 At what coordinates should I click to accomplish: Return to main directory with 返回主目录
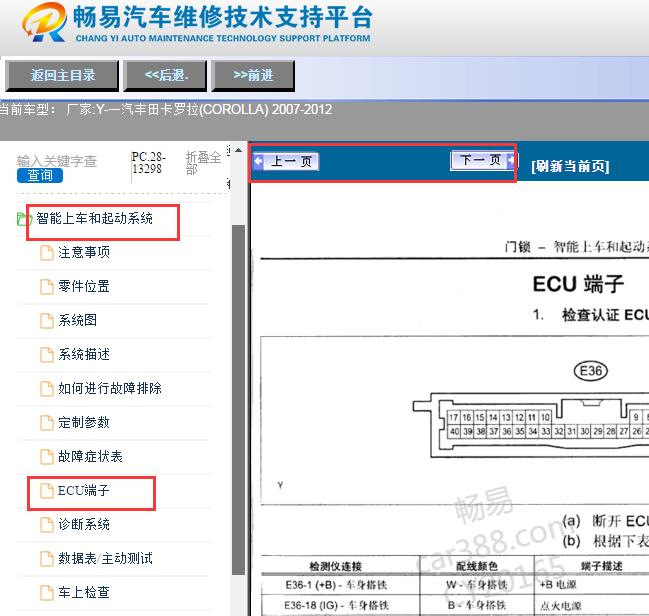point(62,75)
